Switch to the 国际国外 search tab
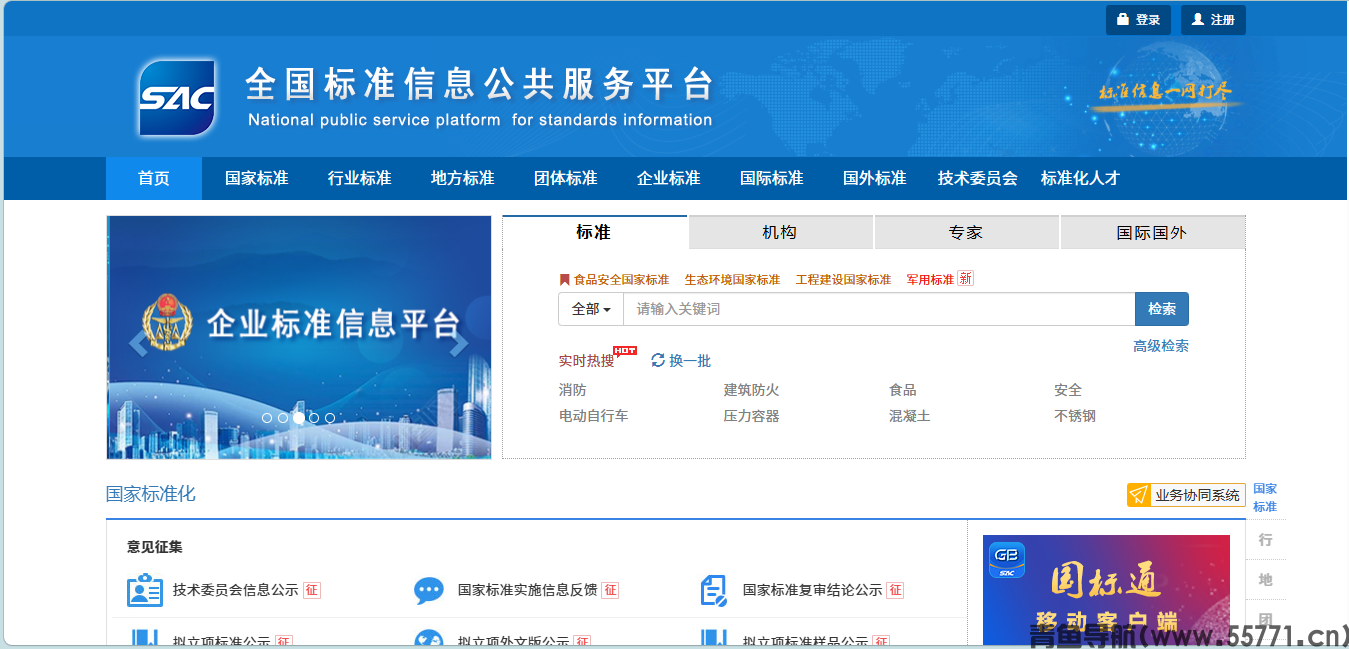This screenshot has height=649, width=1349. pos(1152,232)
